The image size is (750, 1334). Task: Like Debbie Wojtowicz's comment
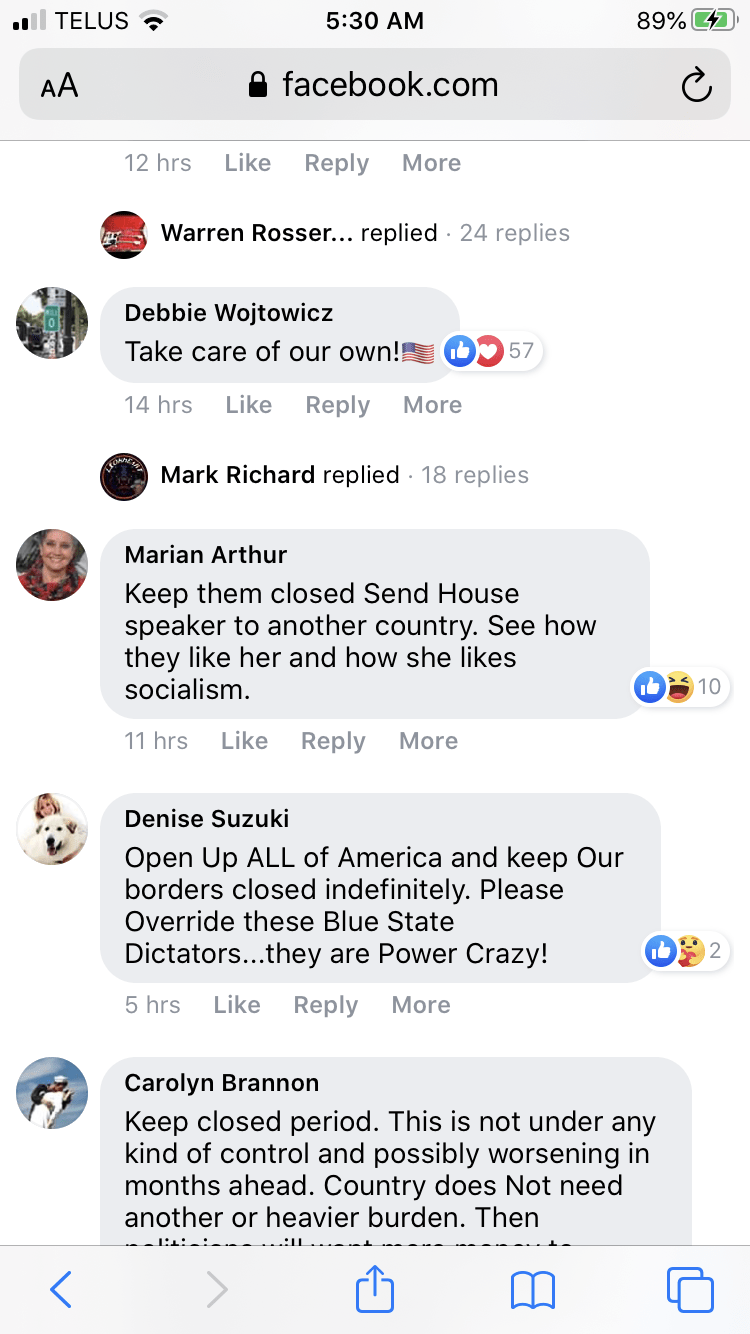pos(249,405)
